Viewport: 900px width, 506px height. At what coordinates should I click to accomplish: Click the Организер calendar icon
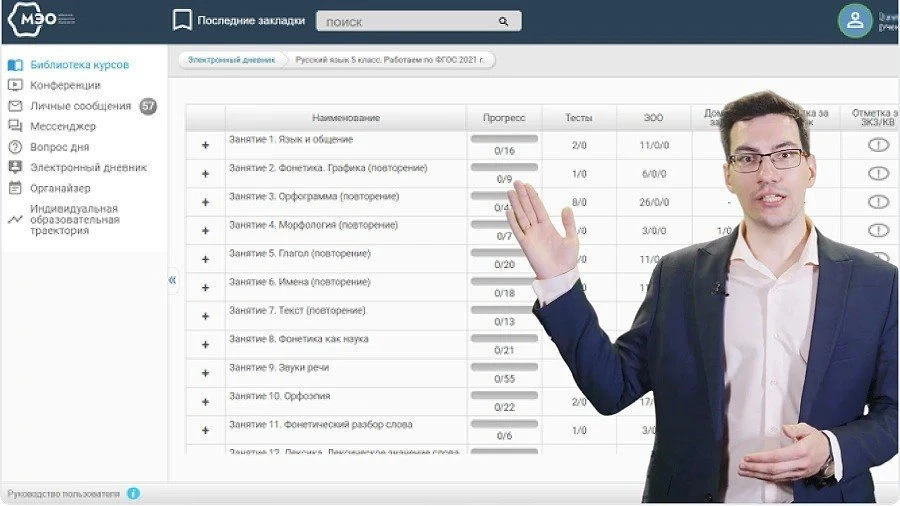15,188
